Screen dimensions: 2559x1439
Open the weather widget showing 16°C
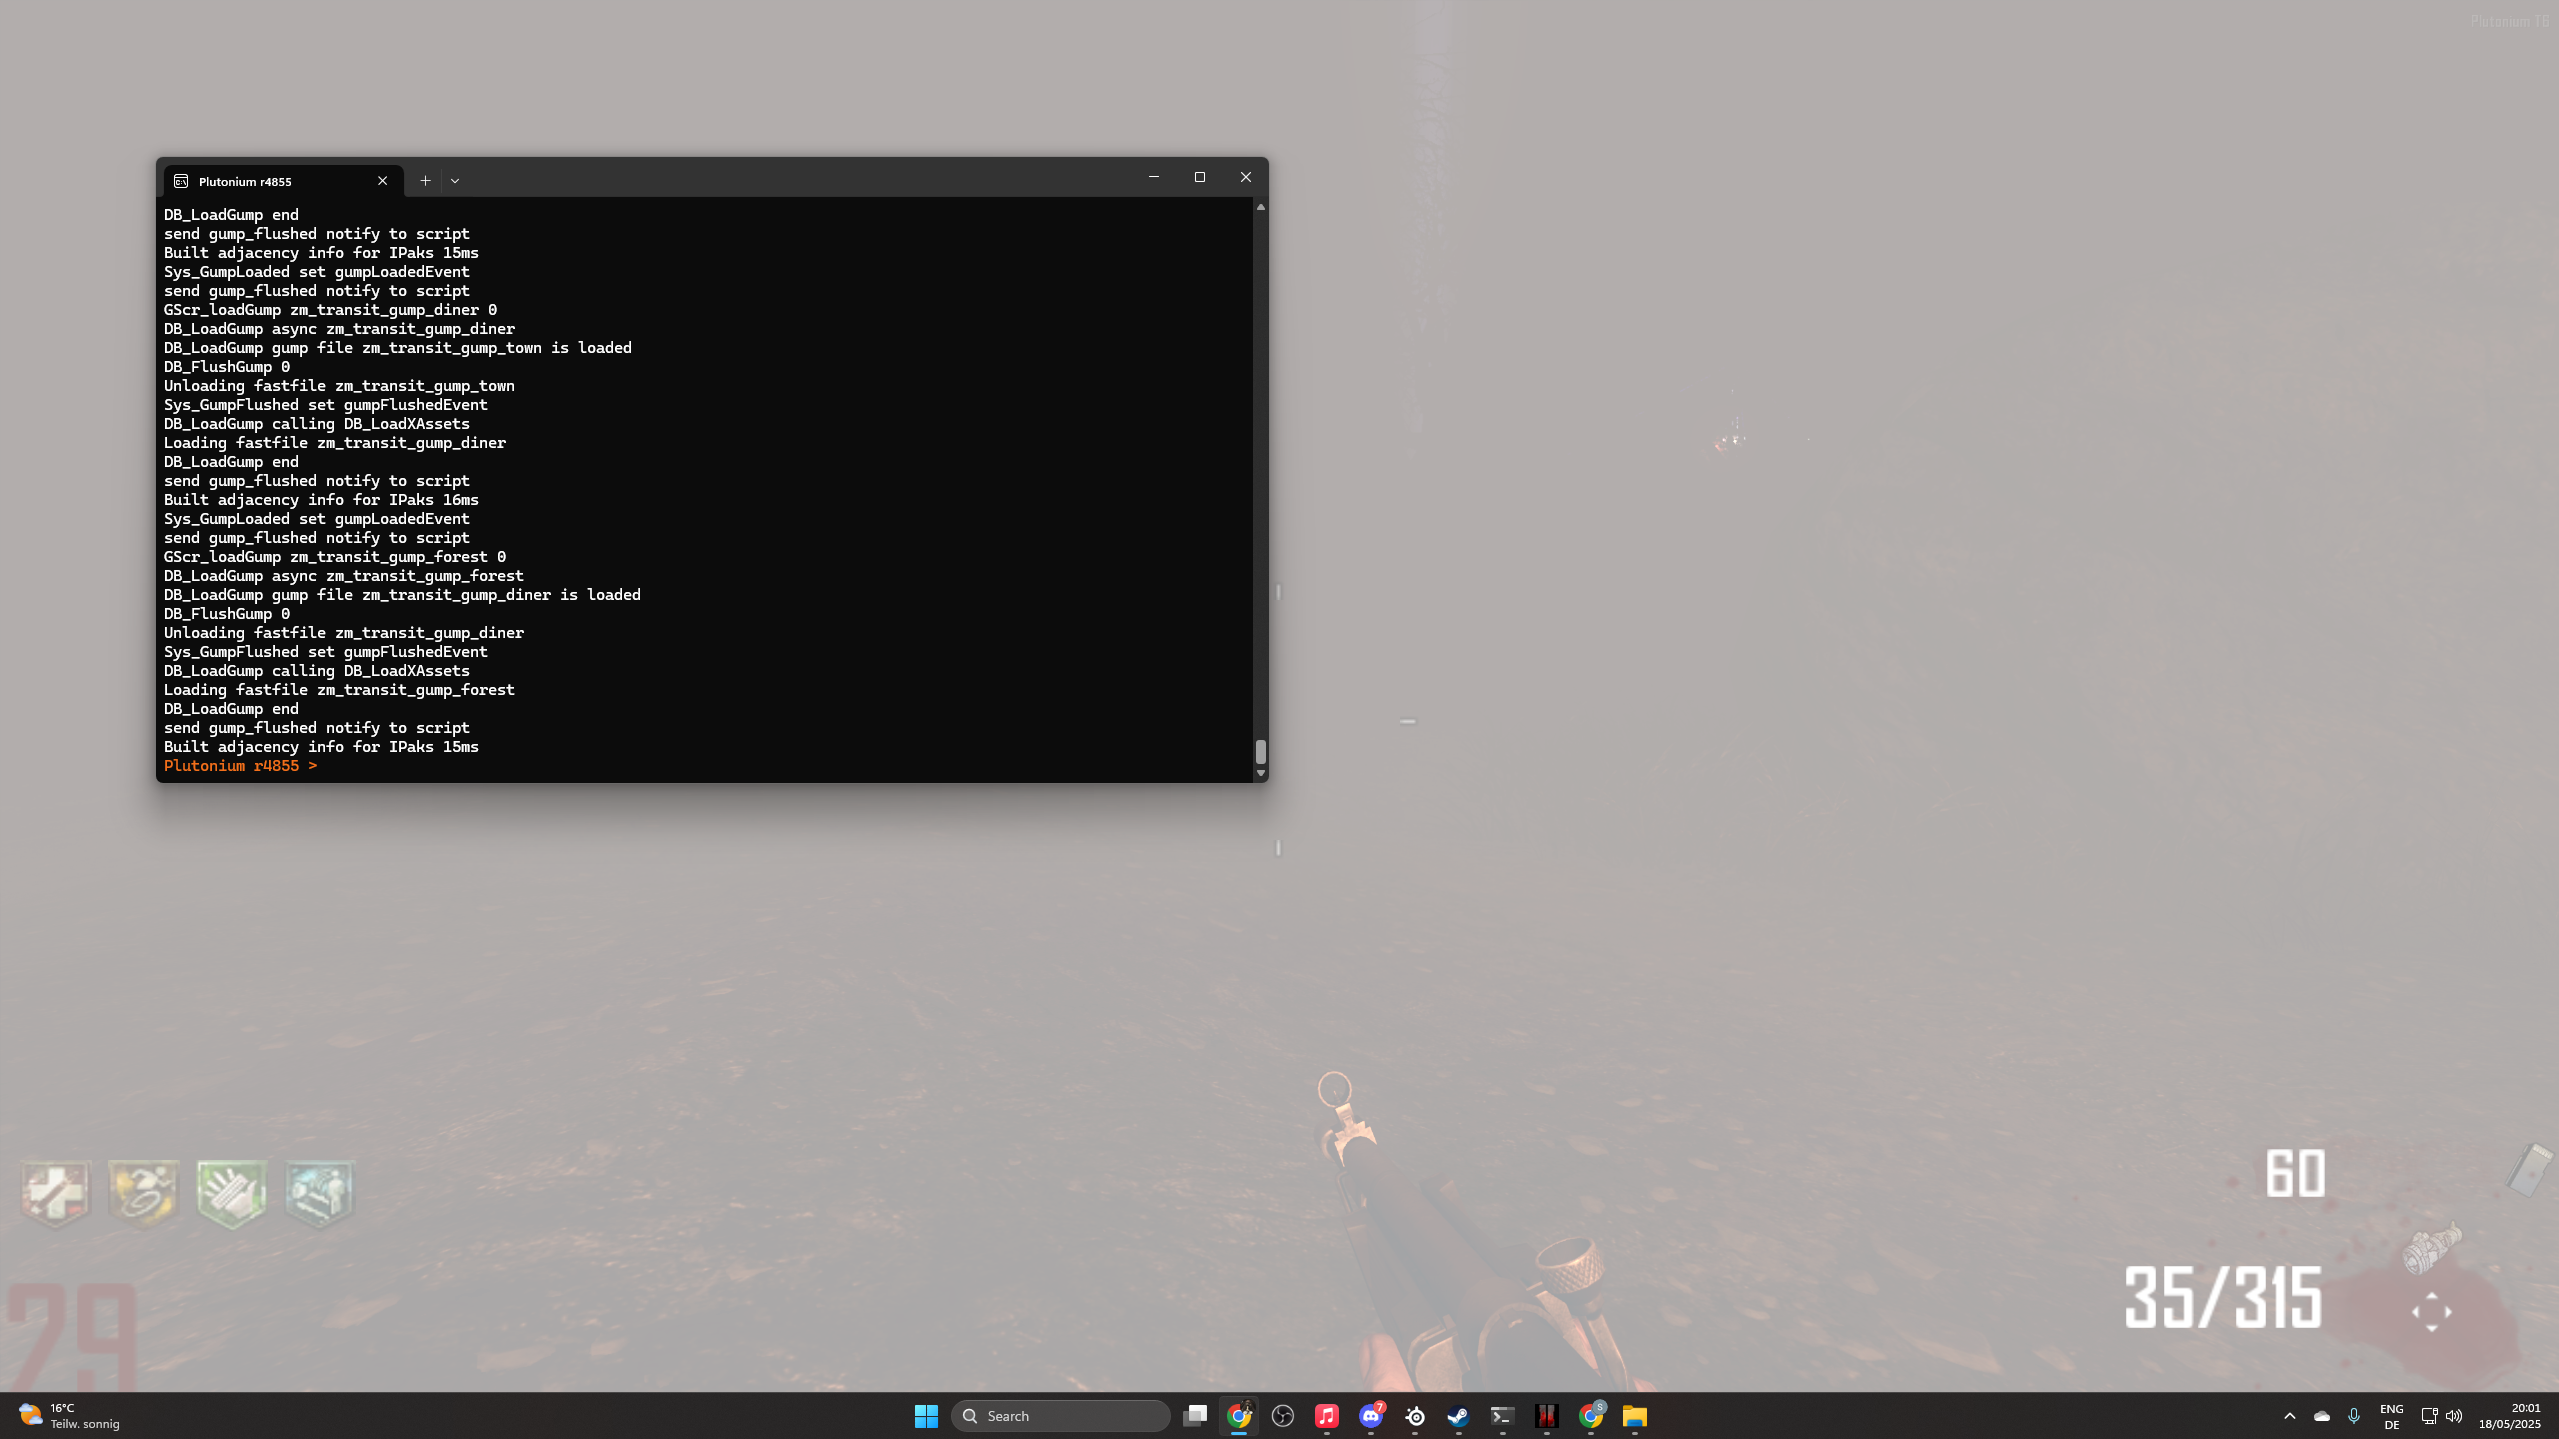pos(68,1416)
